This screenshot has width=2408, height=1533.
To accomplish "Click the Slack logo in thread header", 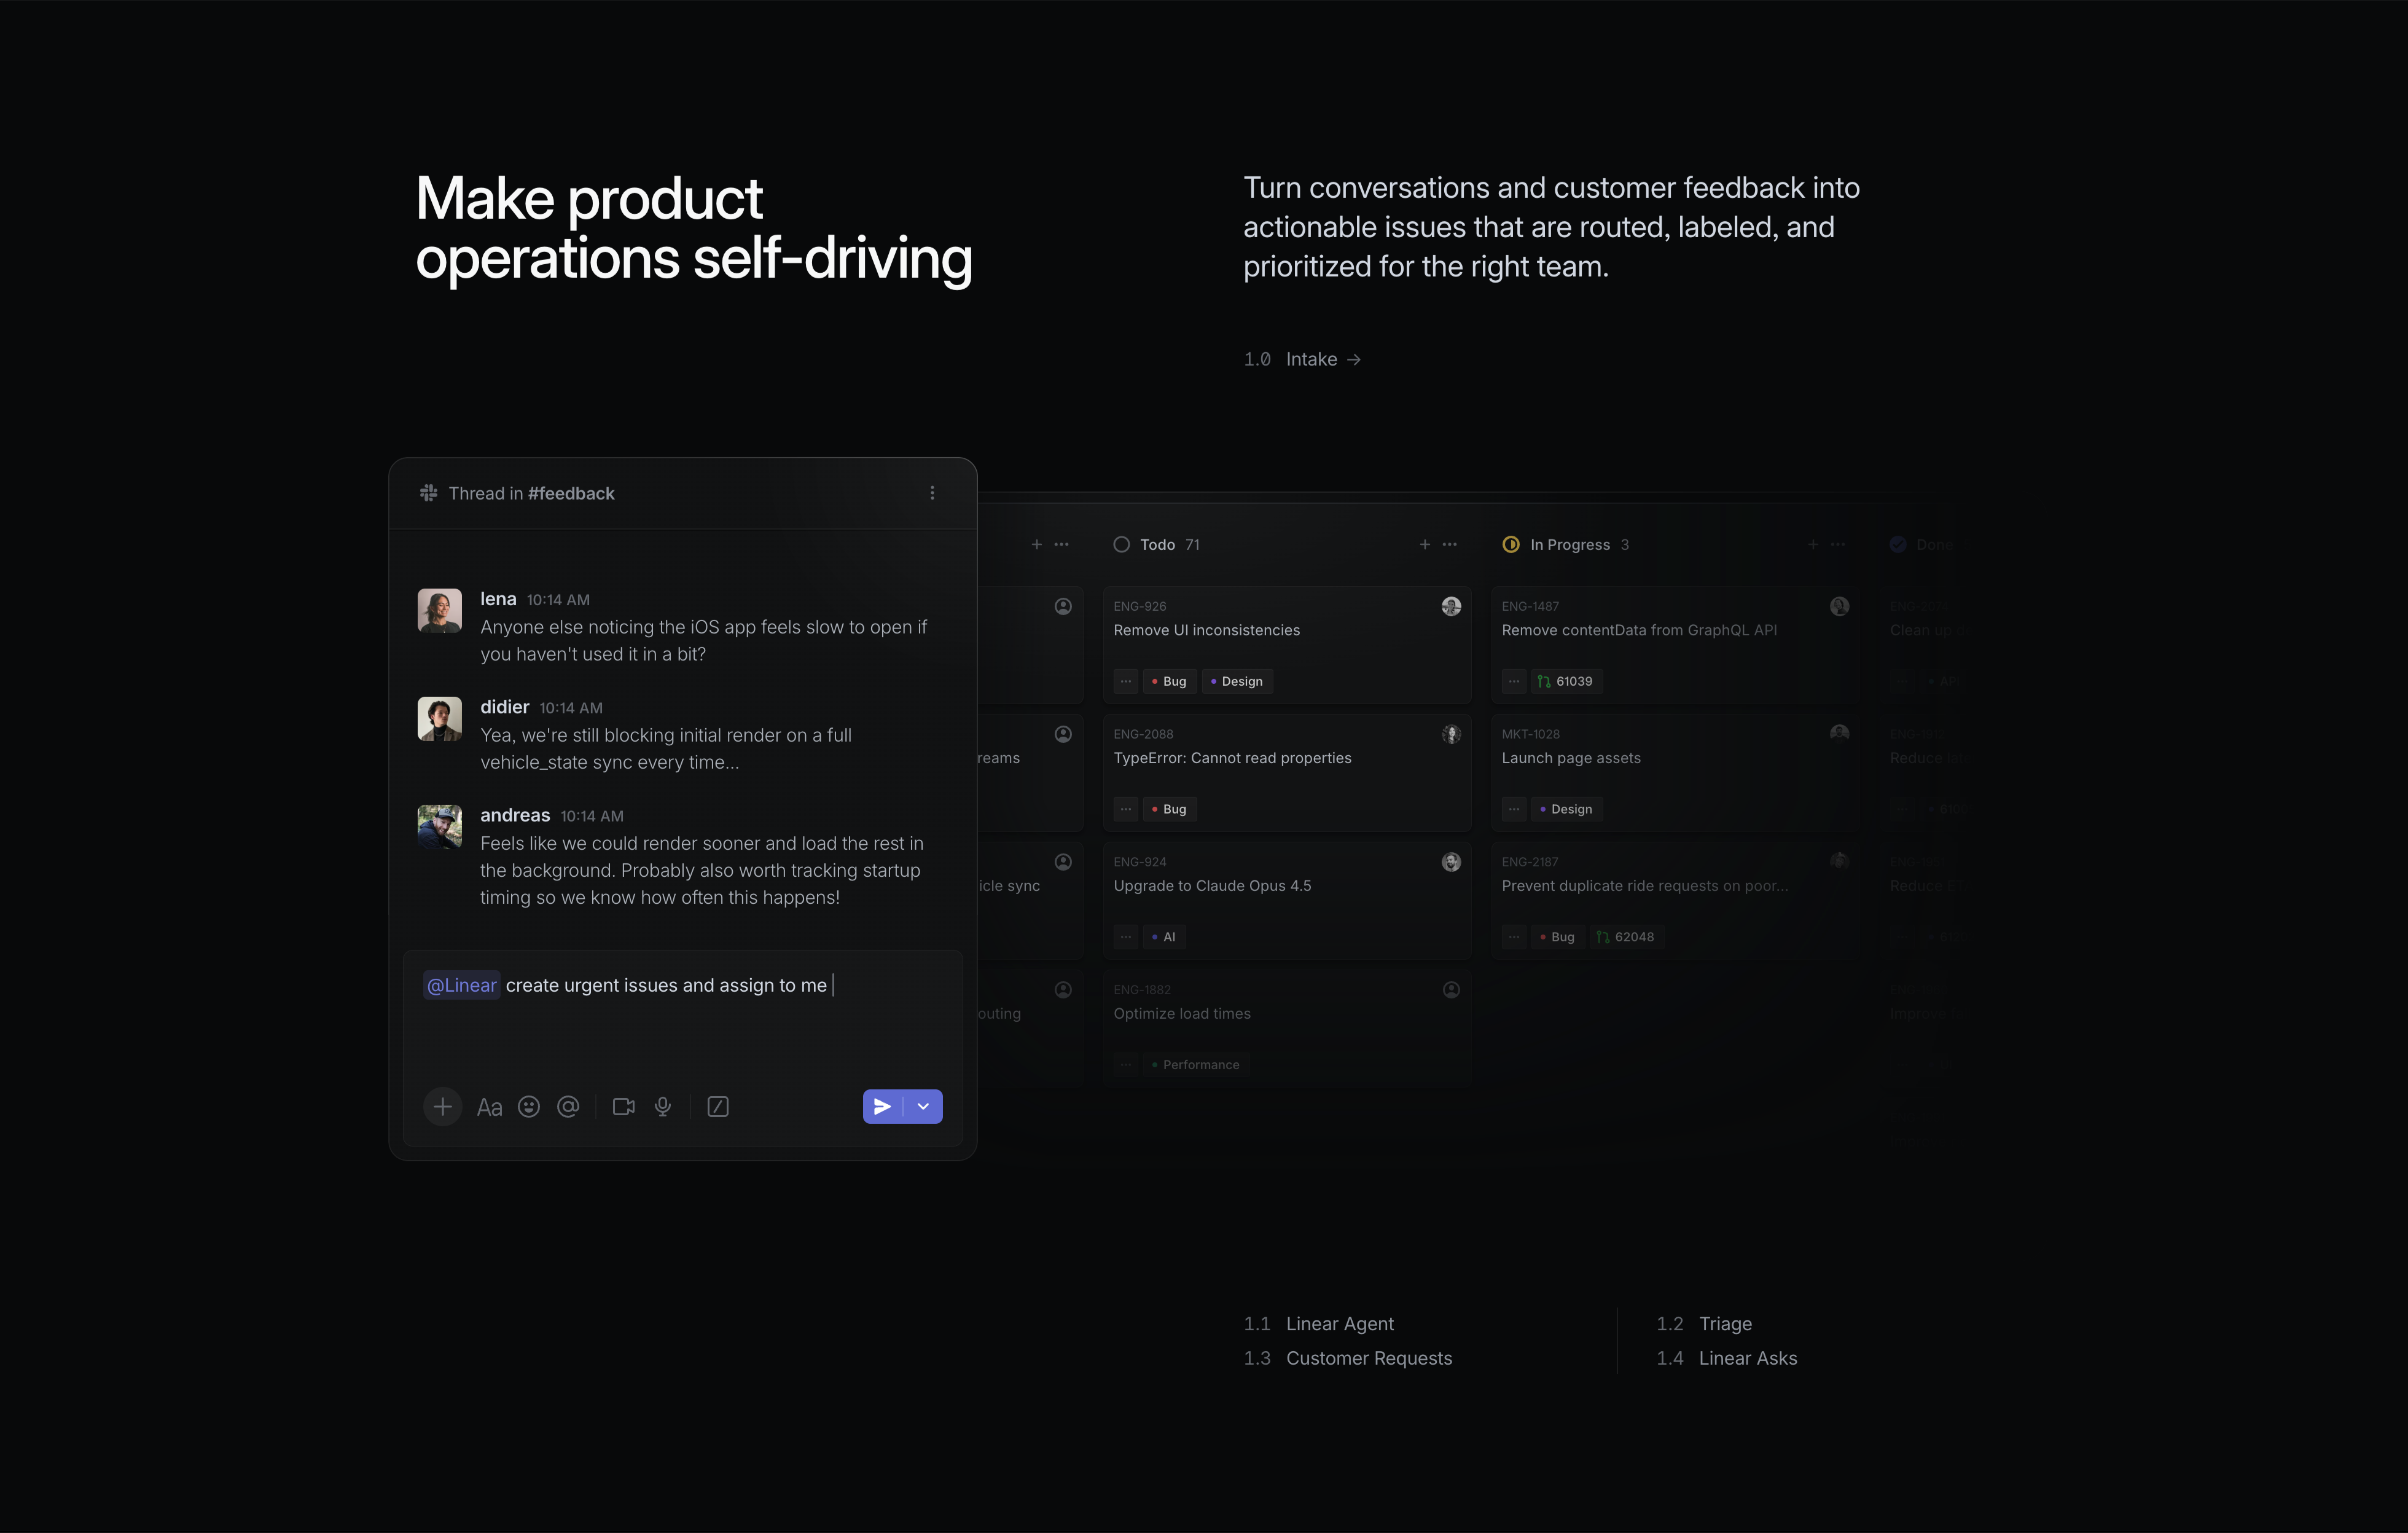I will [x=429, y=493].
